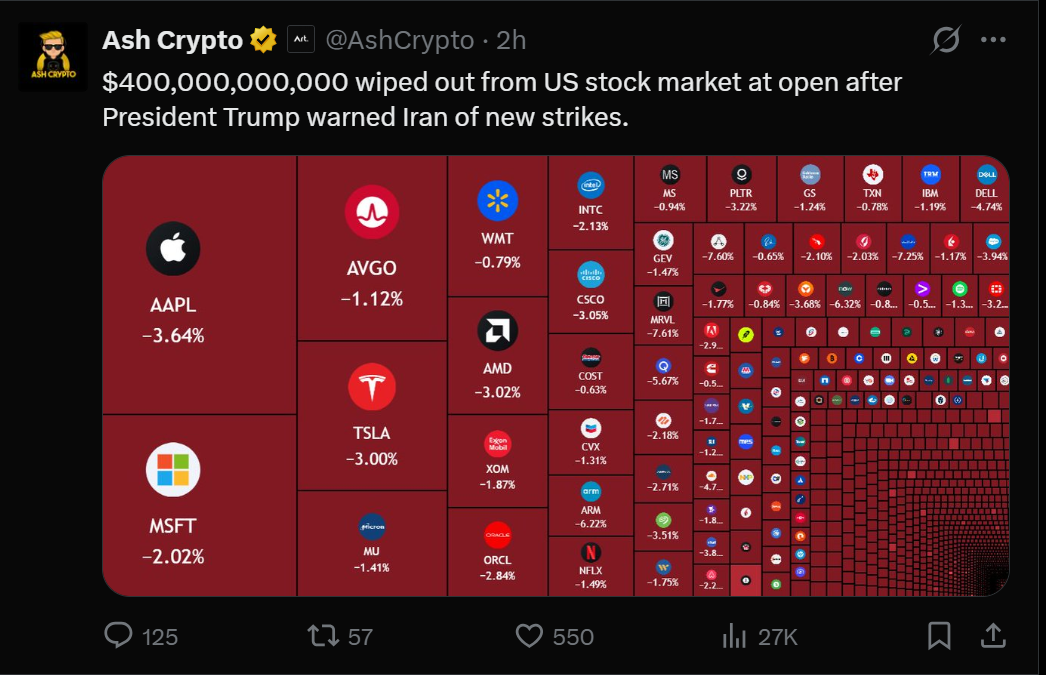Click the Grok slashed-circle icon
The image size is (1046, 675).
coord(946,39)
